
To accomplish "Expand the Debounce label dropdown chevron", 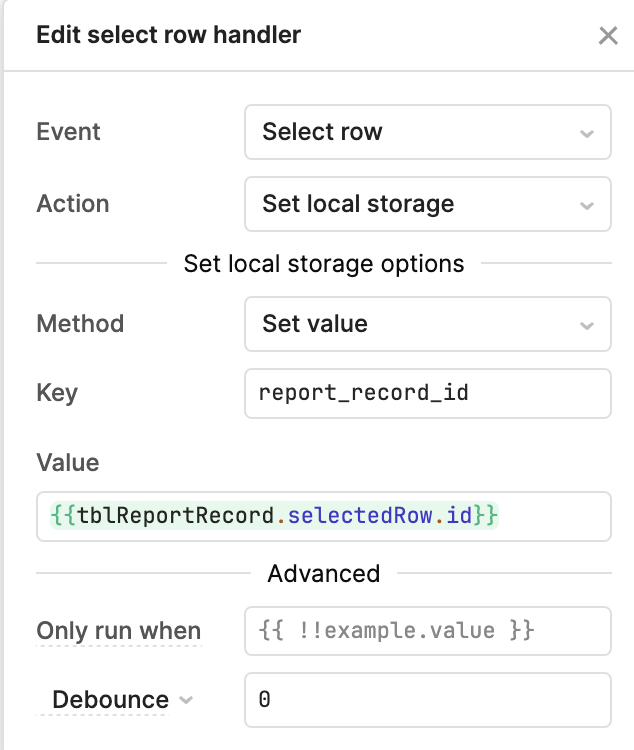I will pyautogui.click(x=186, y=700).
